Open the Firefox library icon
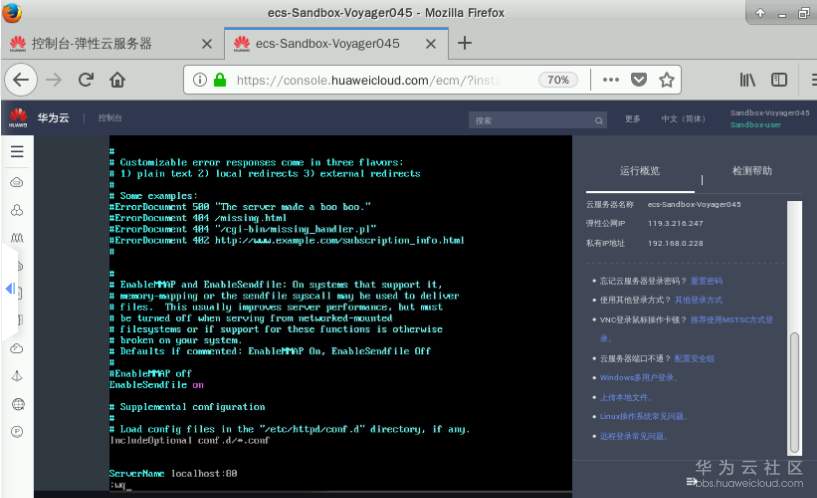 point(748,80)
